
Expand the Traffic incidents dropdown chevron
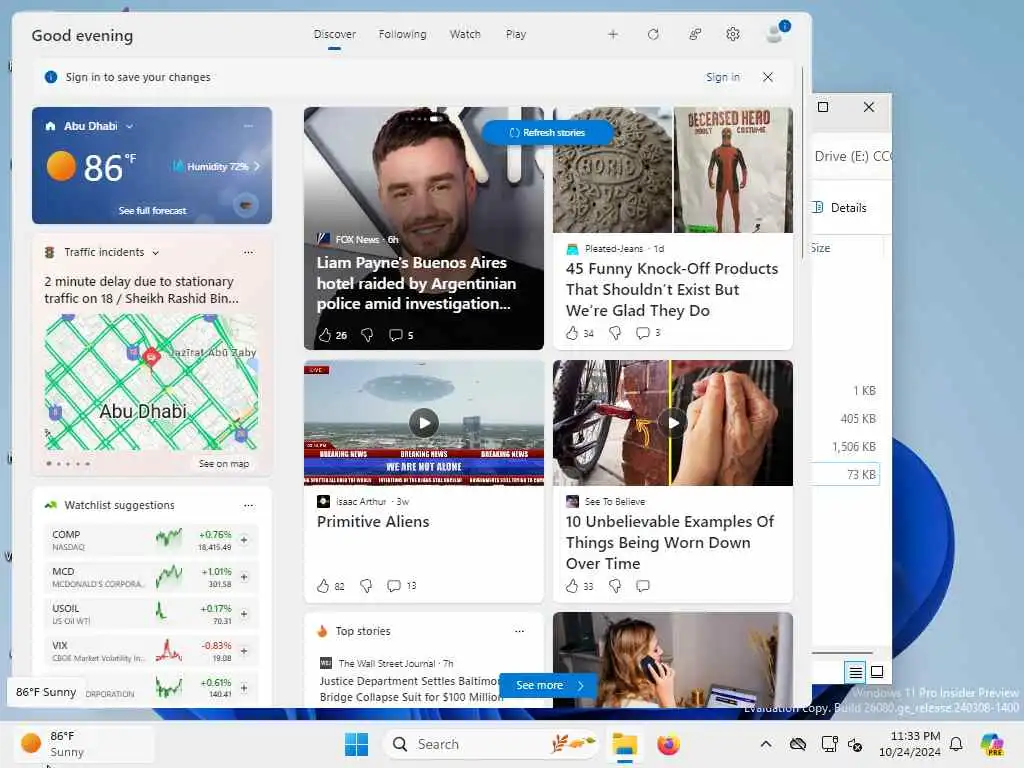coord(155,253)
